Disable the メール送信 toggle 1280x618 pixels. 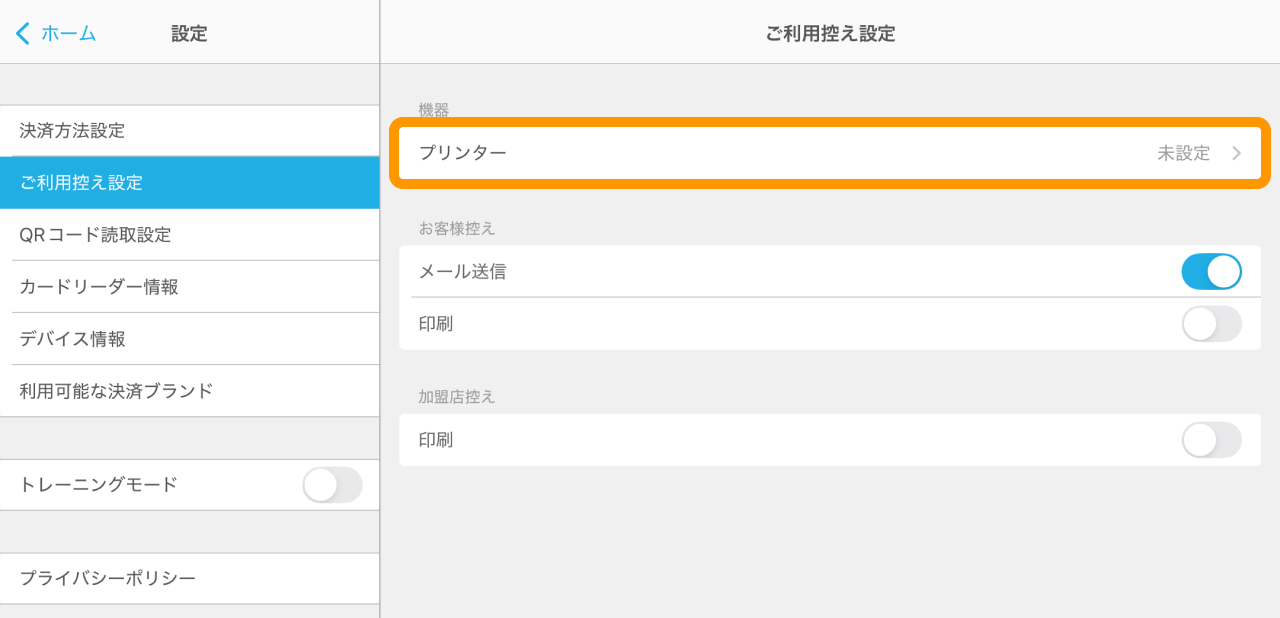point(1211,272)
